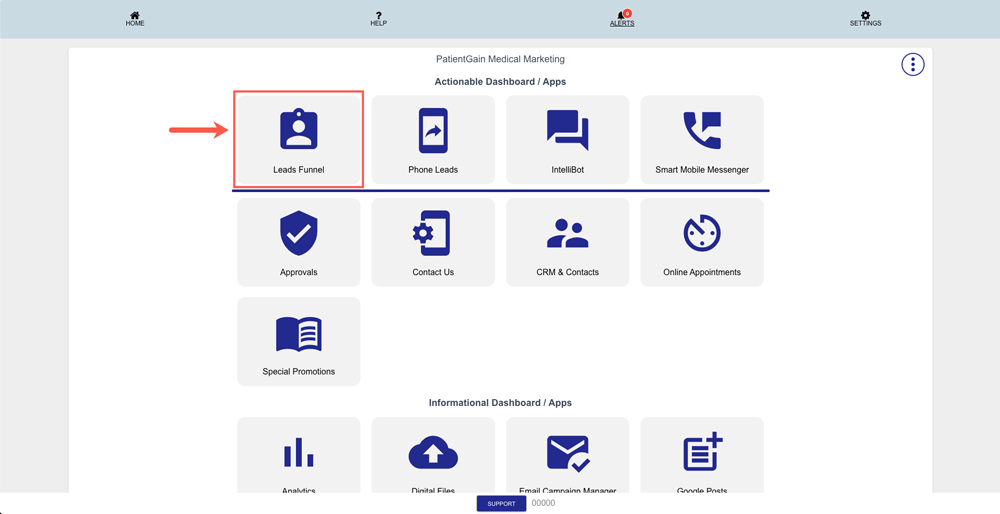Open Smart Mobile Messenger

pos(702,140)
